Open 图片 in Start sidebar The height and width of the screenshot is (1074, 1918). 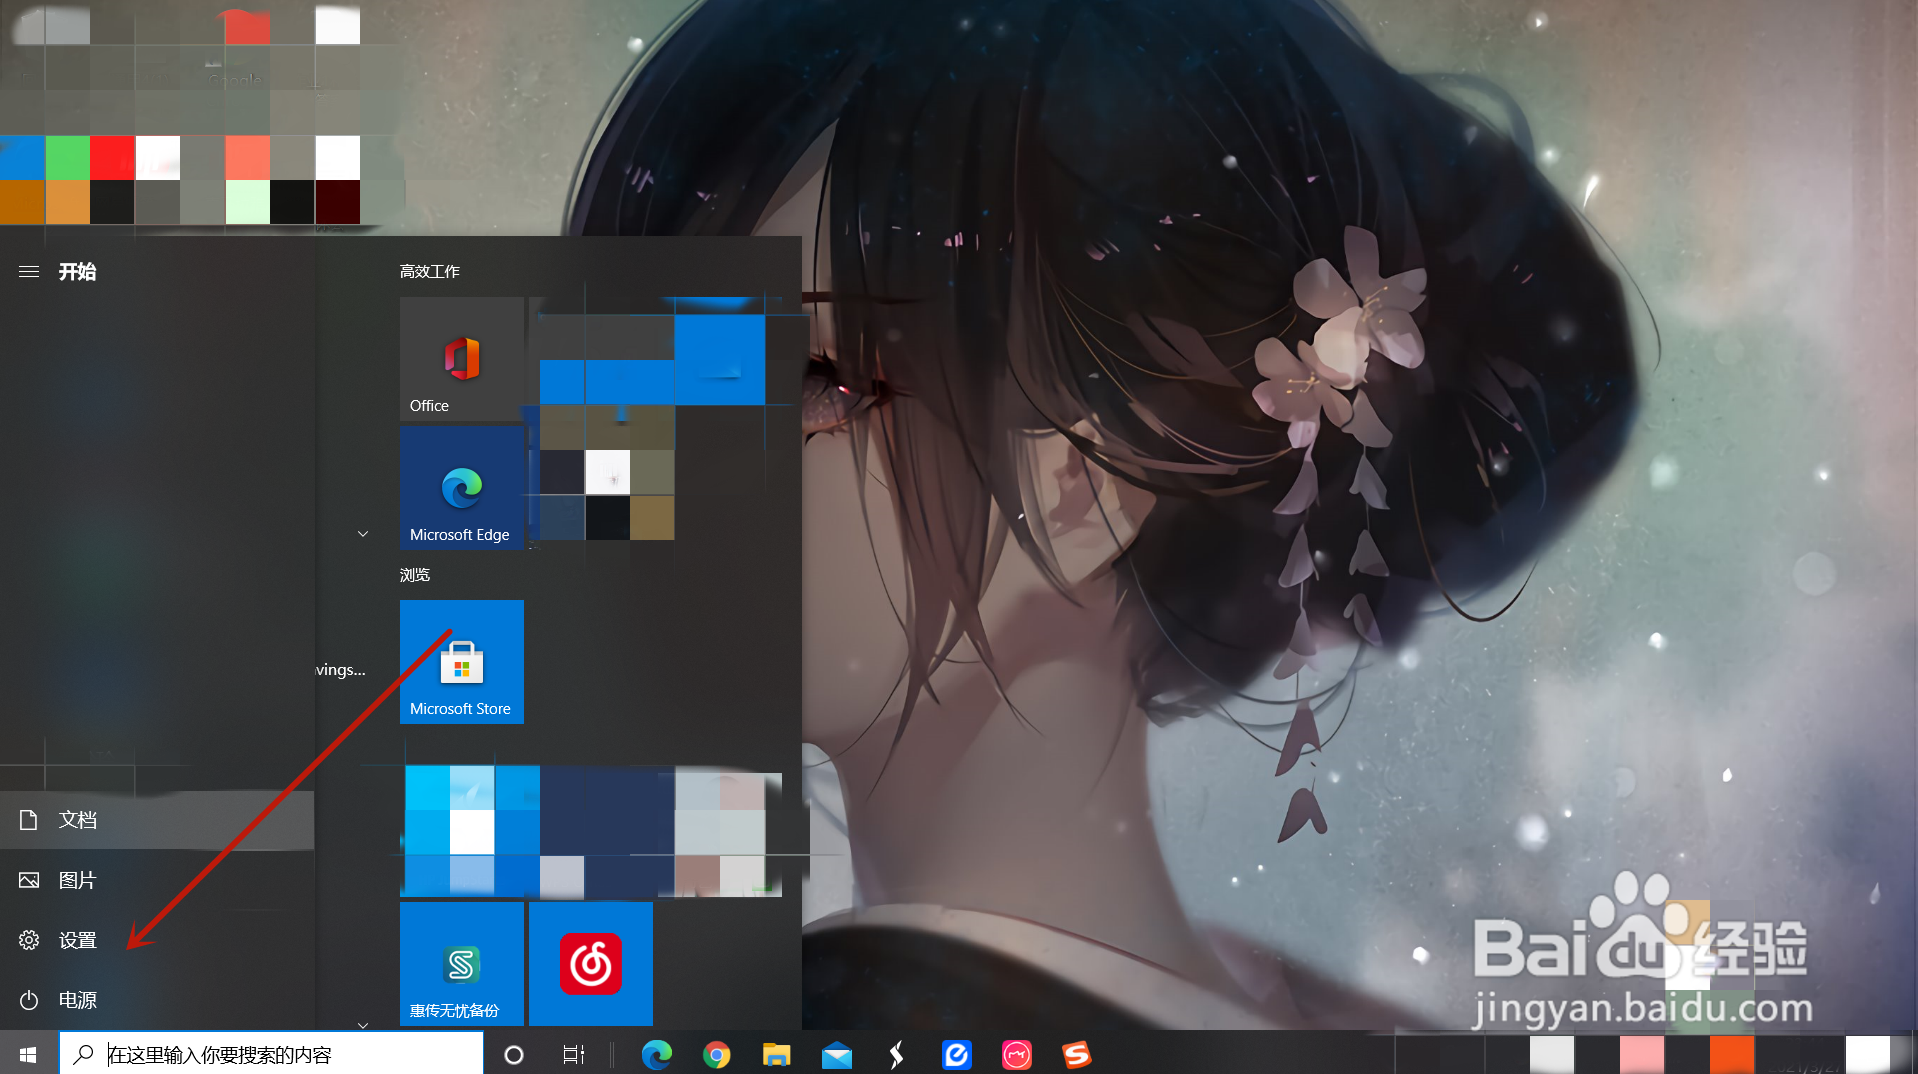click(157, 880)
